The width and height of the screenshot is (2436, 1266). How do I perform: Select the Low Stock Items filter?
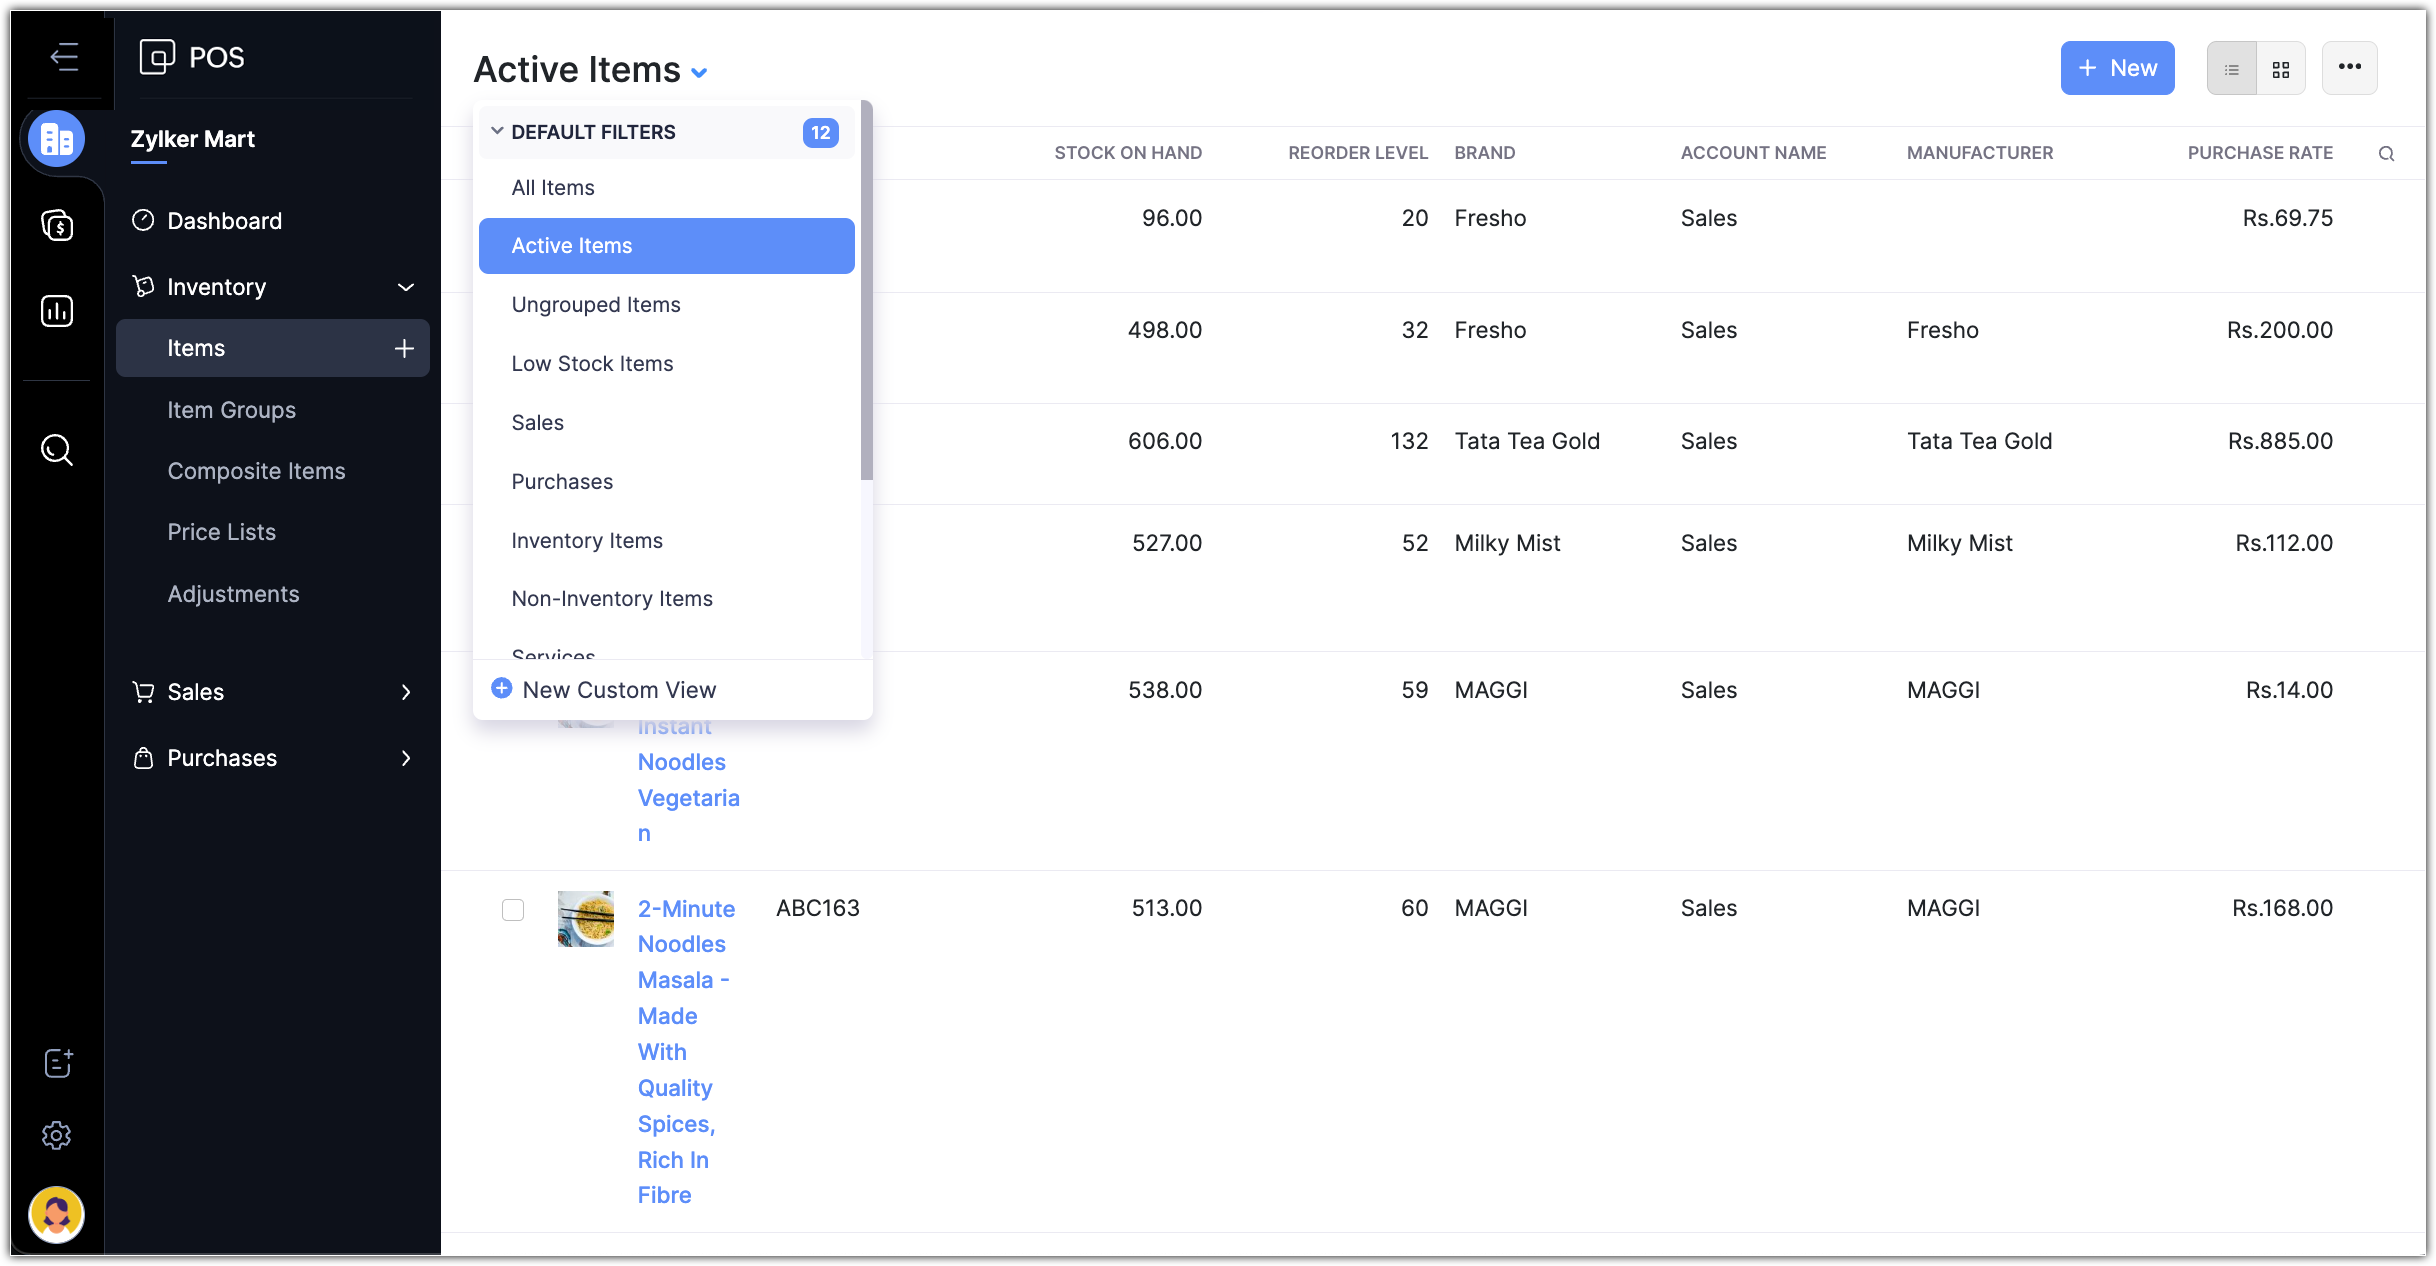click(592, 364)
